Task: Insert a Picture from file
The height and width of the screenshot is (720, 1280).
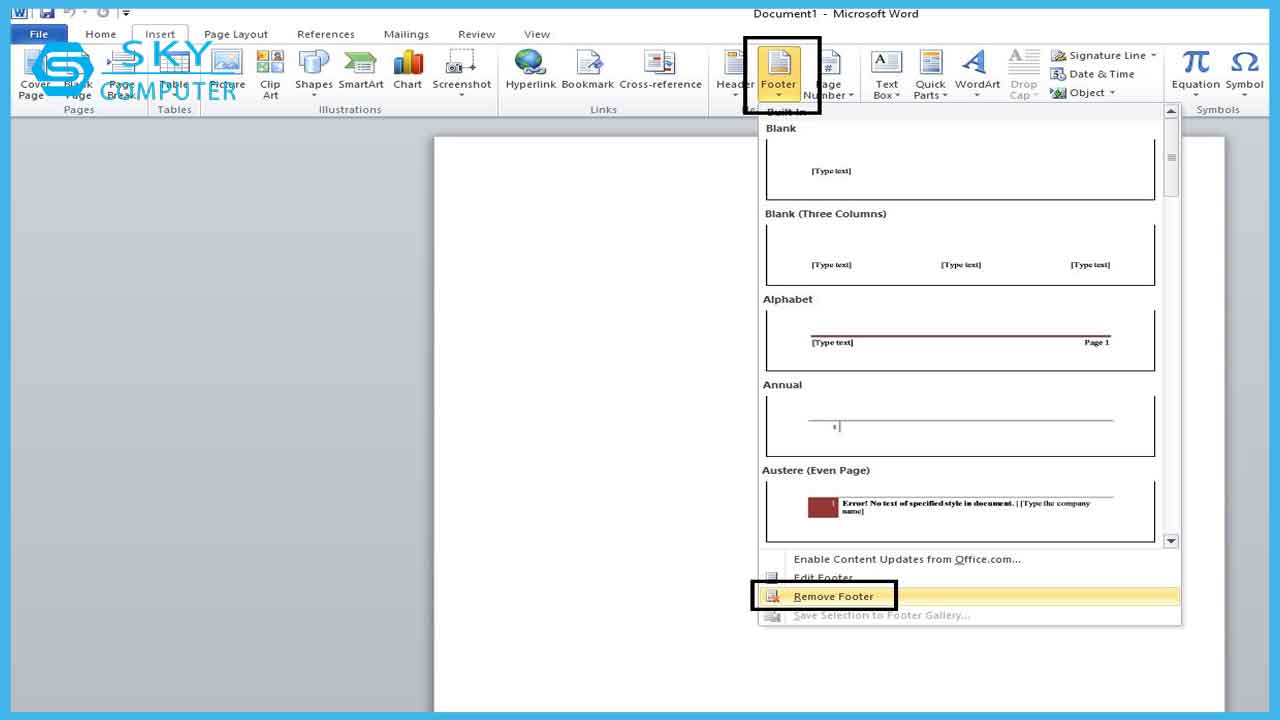Action: click(226, 70)
